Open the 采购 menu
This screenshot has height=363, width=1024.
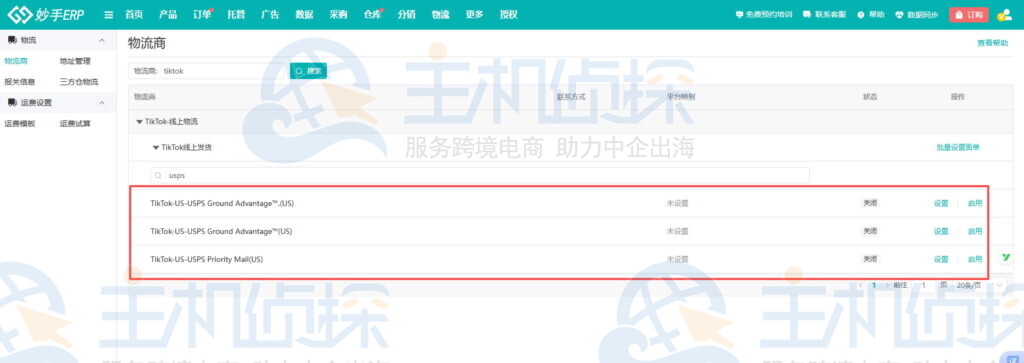(338, 14)
